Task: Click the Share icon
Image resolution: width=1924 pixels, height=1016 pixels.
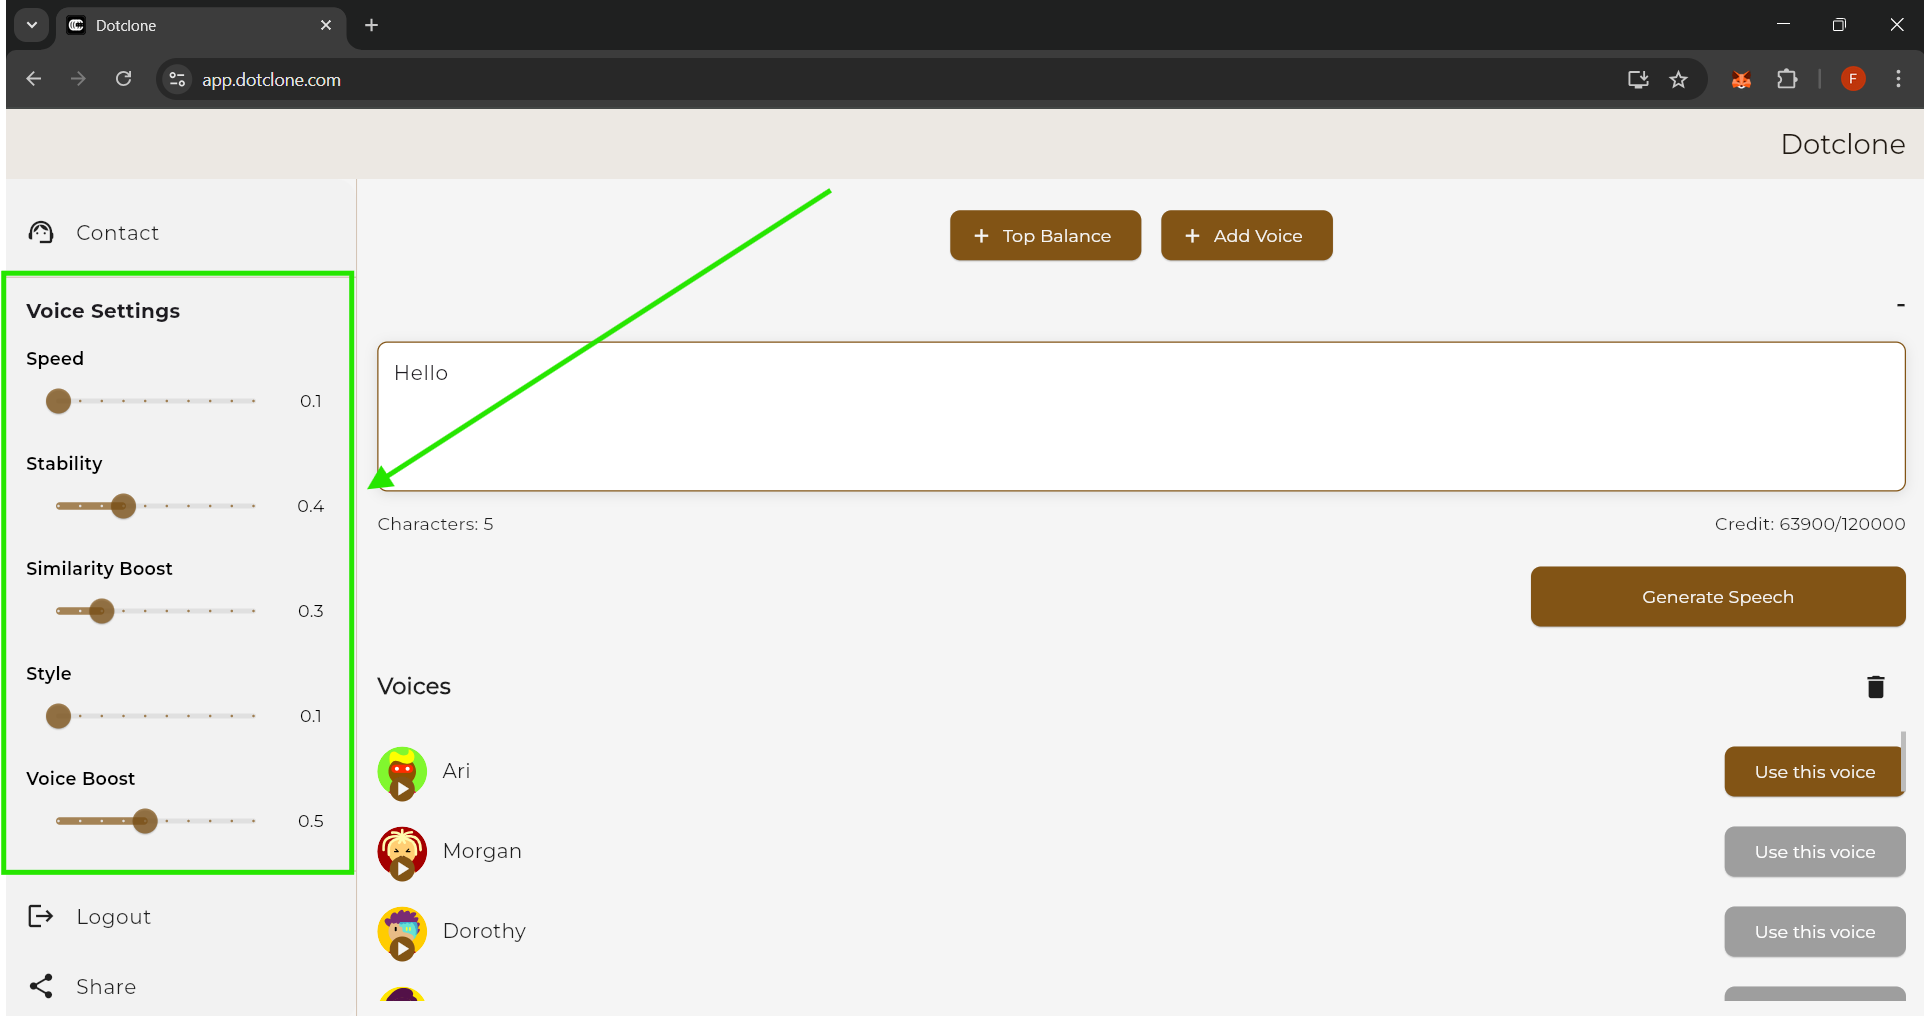Action: [x=41, y=986]
